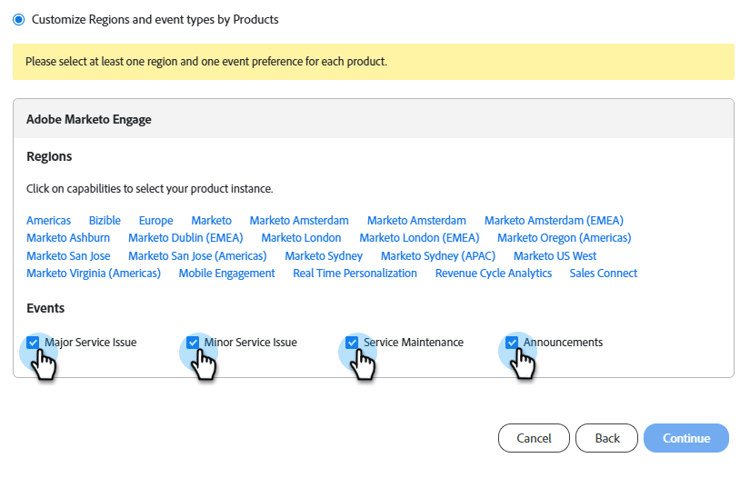
Task: Select Marketo Dublin (EMEA) link
Action: tap(186, 238)
